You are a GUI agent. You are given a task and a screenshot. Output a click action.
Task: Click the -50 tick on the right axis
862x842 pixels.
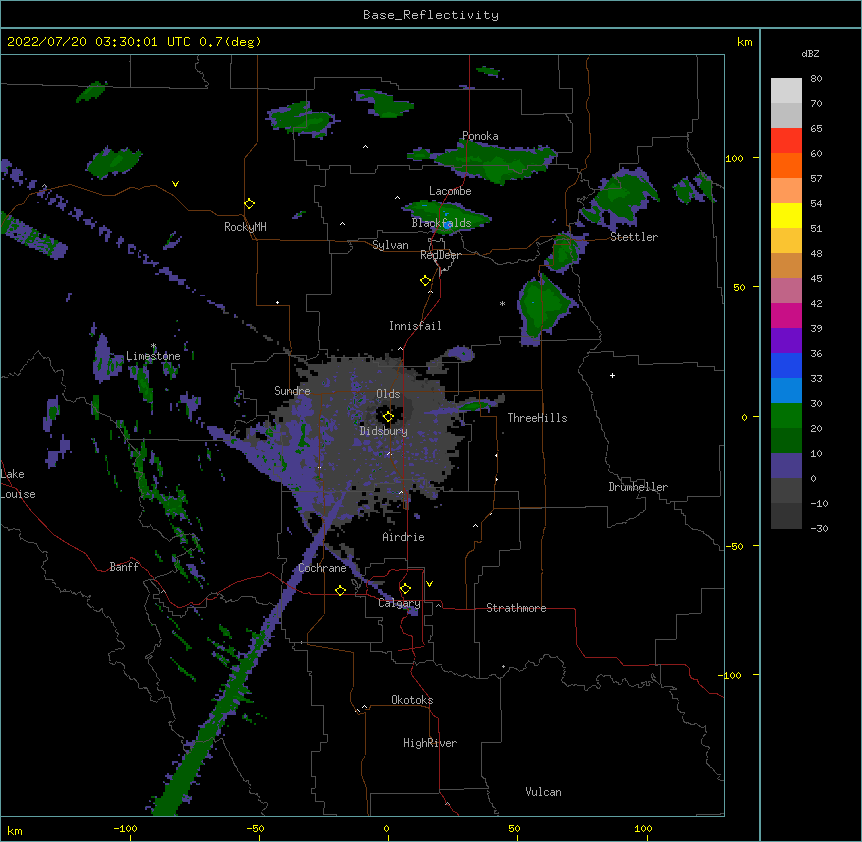pos(734,546)
